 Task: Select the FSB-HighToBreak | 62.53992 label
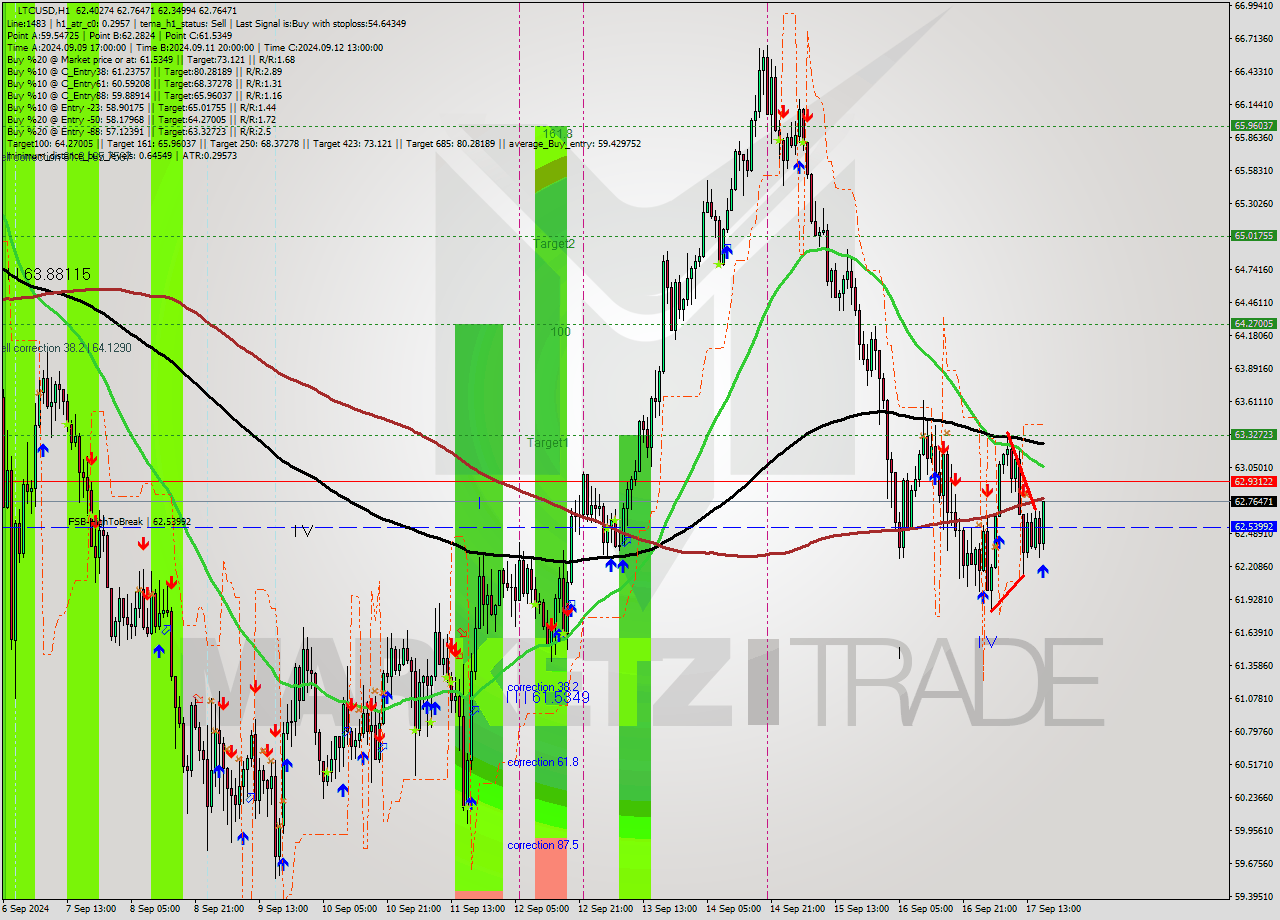(129, 522)
